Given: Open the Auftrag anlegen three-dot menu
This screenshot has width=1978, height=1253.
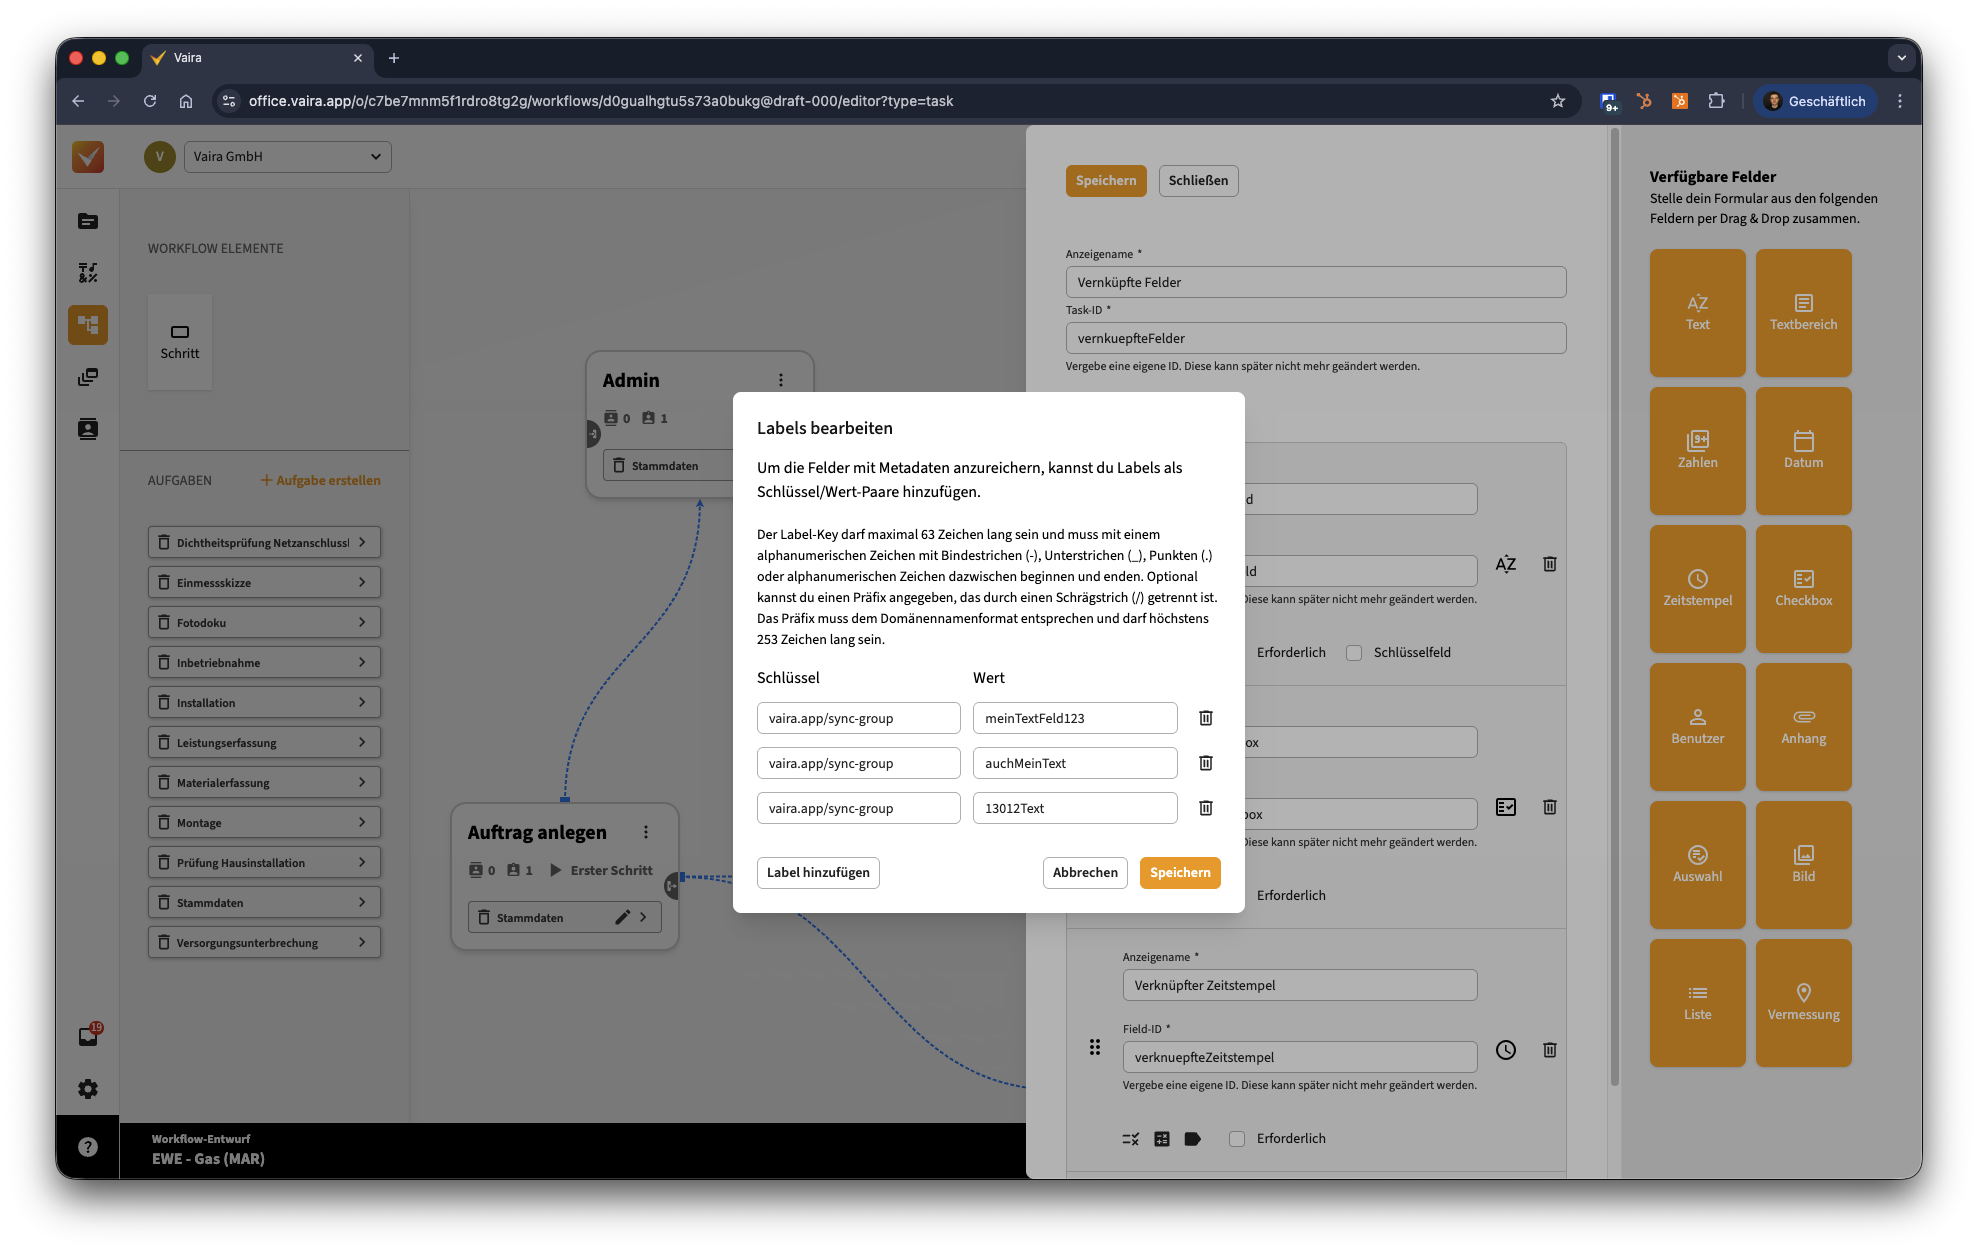Looking at the screenshot, I should point(645,833).
